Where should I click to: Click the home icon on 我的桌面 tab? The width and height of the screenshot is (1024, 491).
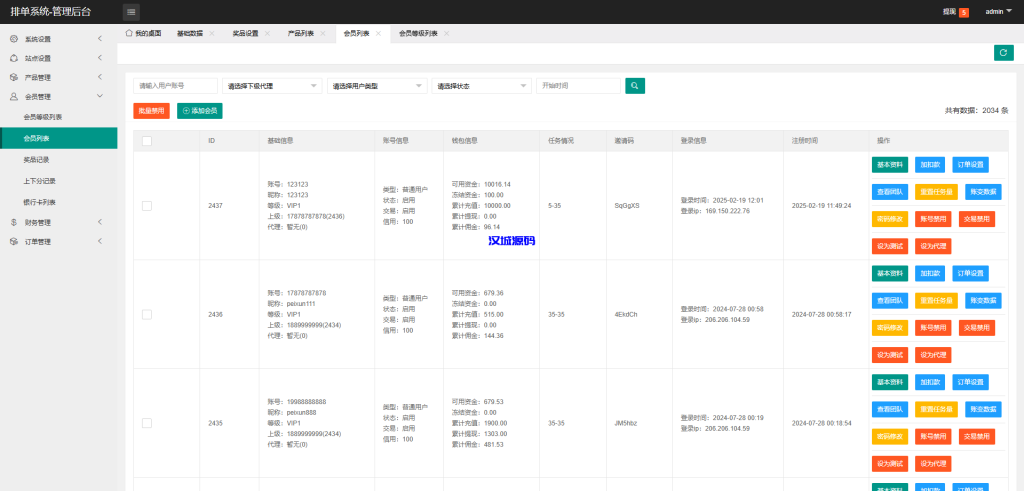(x=129, y=33)
